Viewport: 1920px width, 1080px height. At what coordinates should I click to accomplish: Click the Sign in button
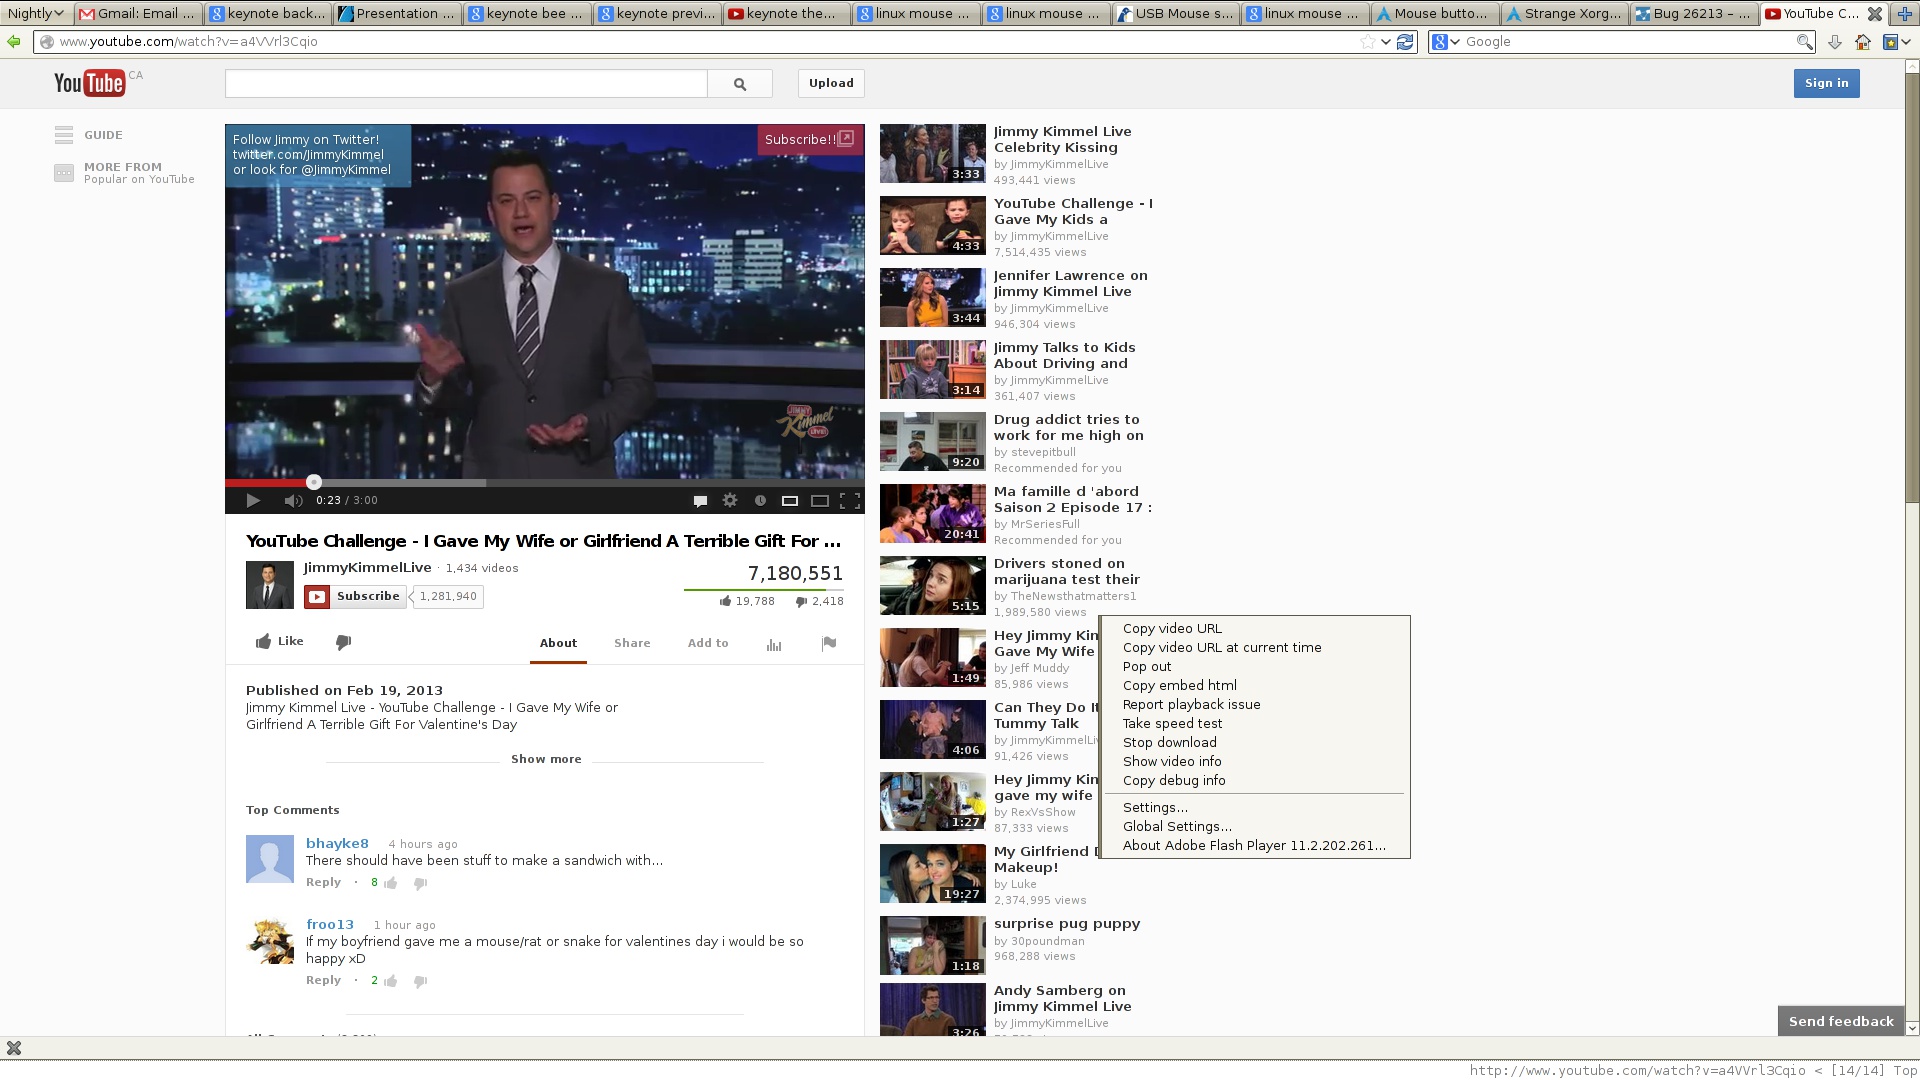click(1826, 83)
